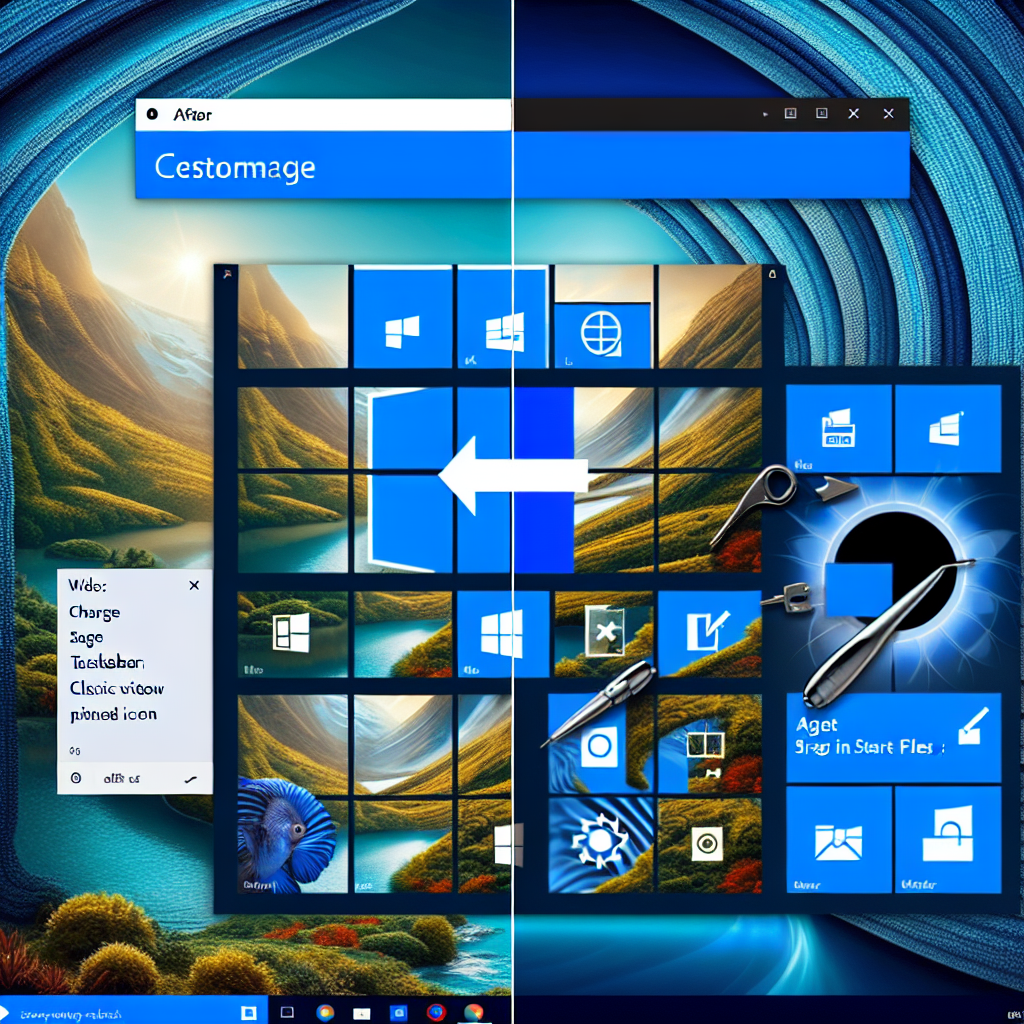
Task: Choose Sage in the Wide menu
Action: tap(86, 638)
